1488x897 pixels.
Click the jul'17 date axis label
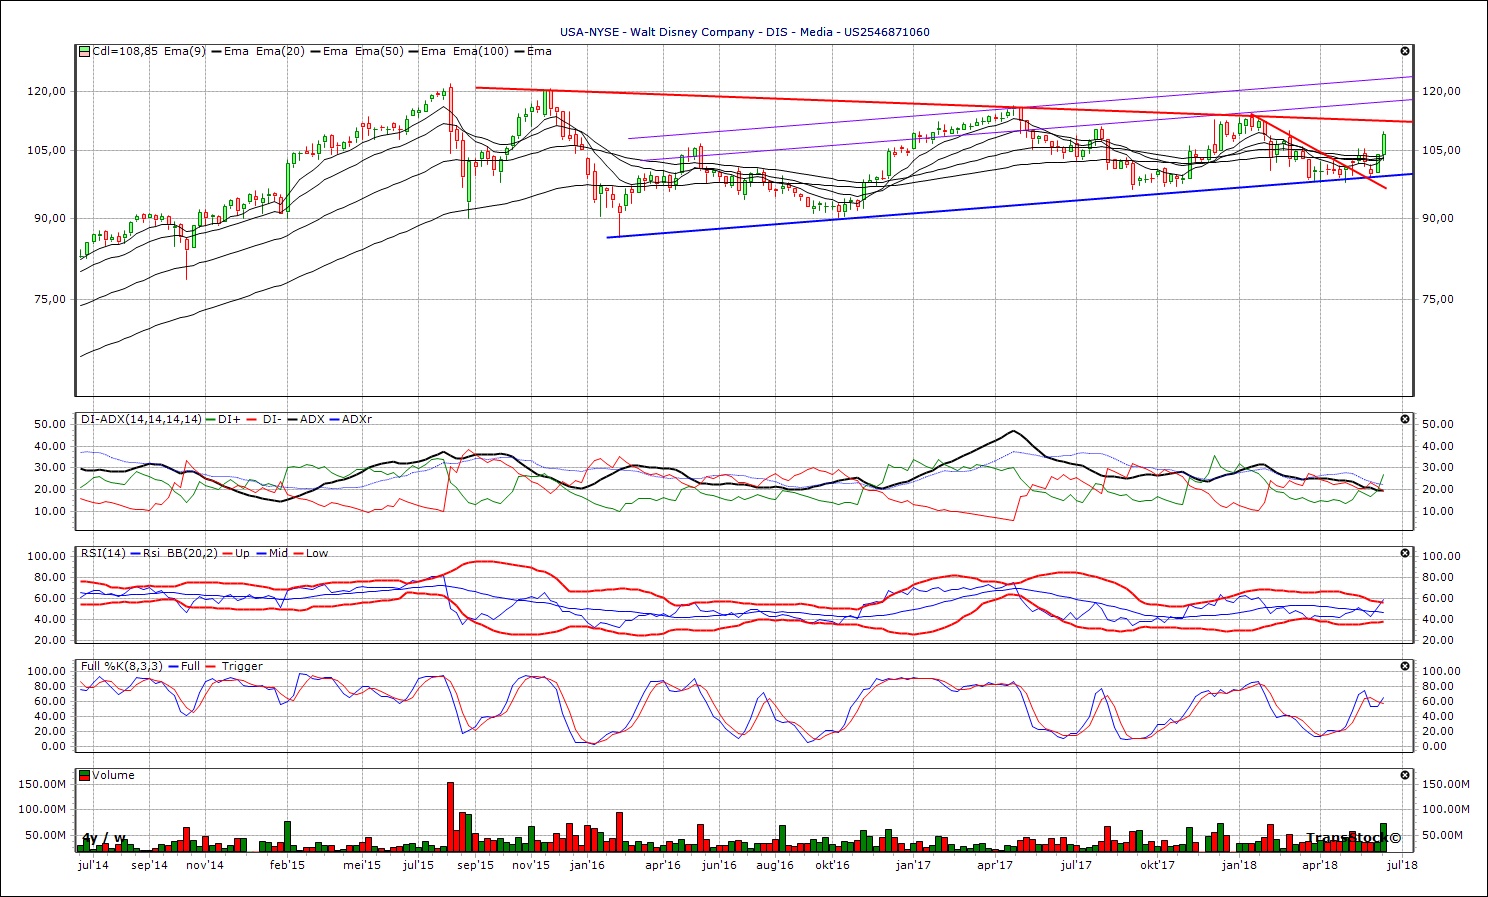[1076, 865]
